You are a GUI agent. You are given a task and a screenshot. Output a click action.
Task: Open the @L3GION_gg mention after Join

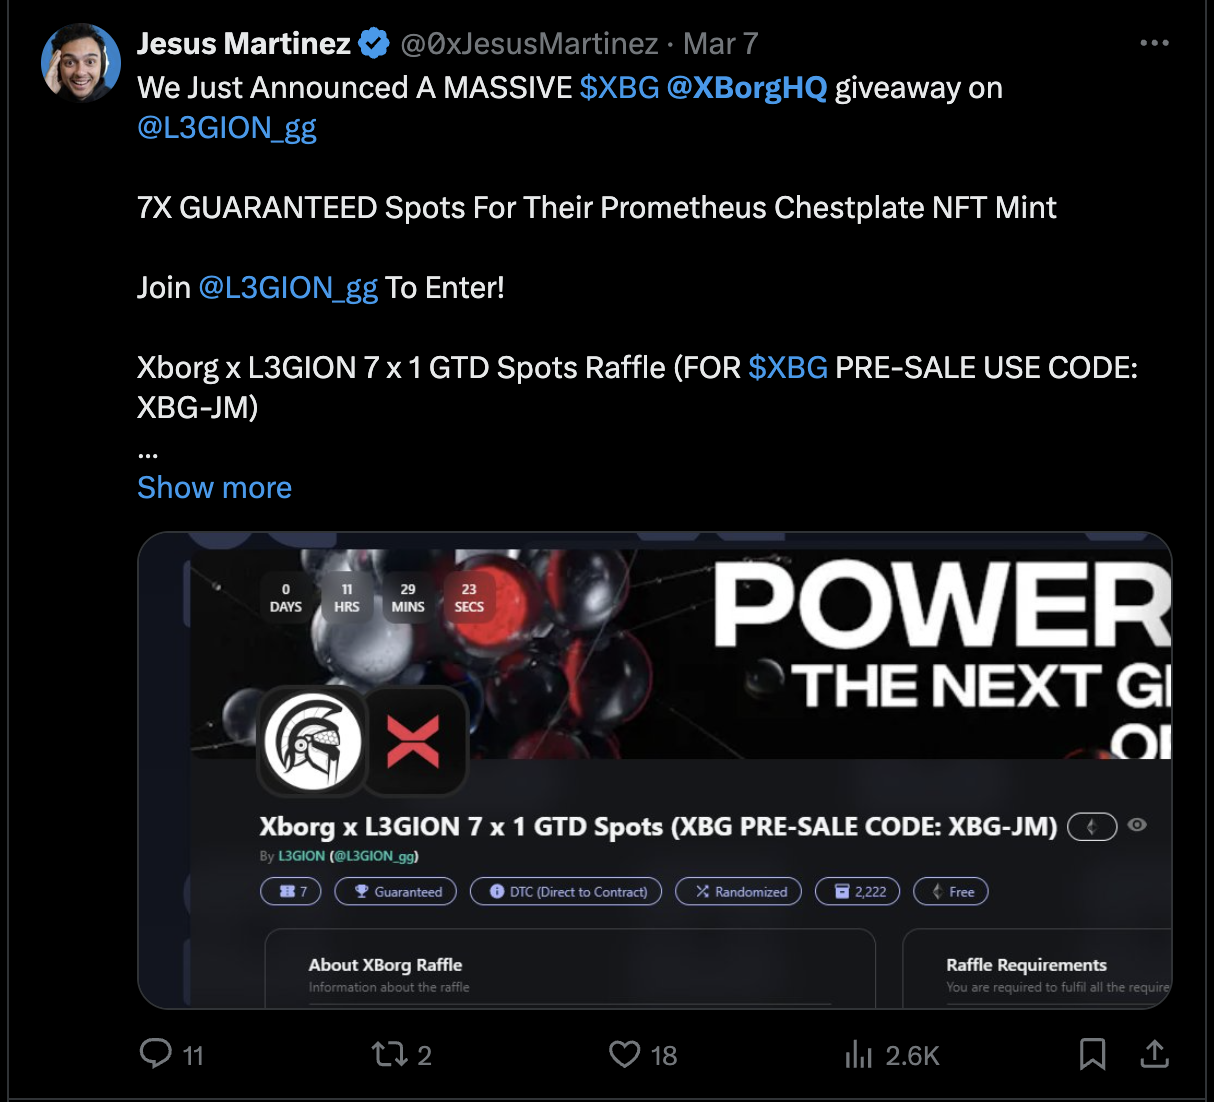[x=288, y=288]
